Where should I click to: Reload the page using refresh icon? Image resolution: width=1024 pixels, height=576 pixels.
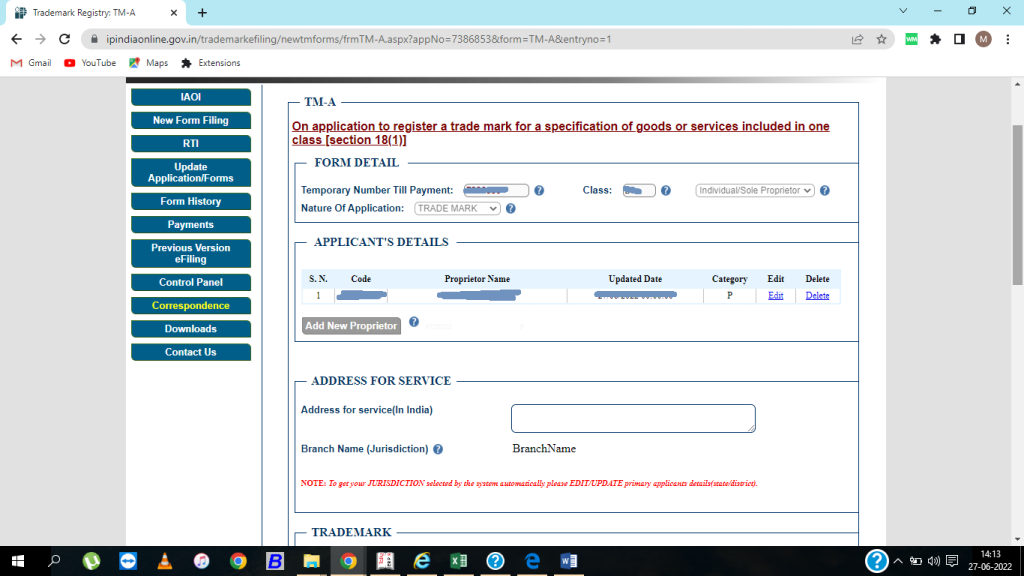click(65, 39)
